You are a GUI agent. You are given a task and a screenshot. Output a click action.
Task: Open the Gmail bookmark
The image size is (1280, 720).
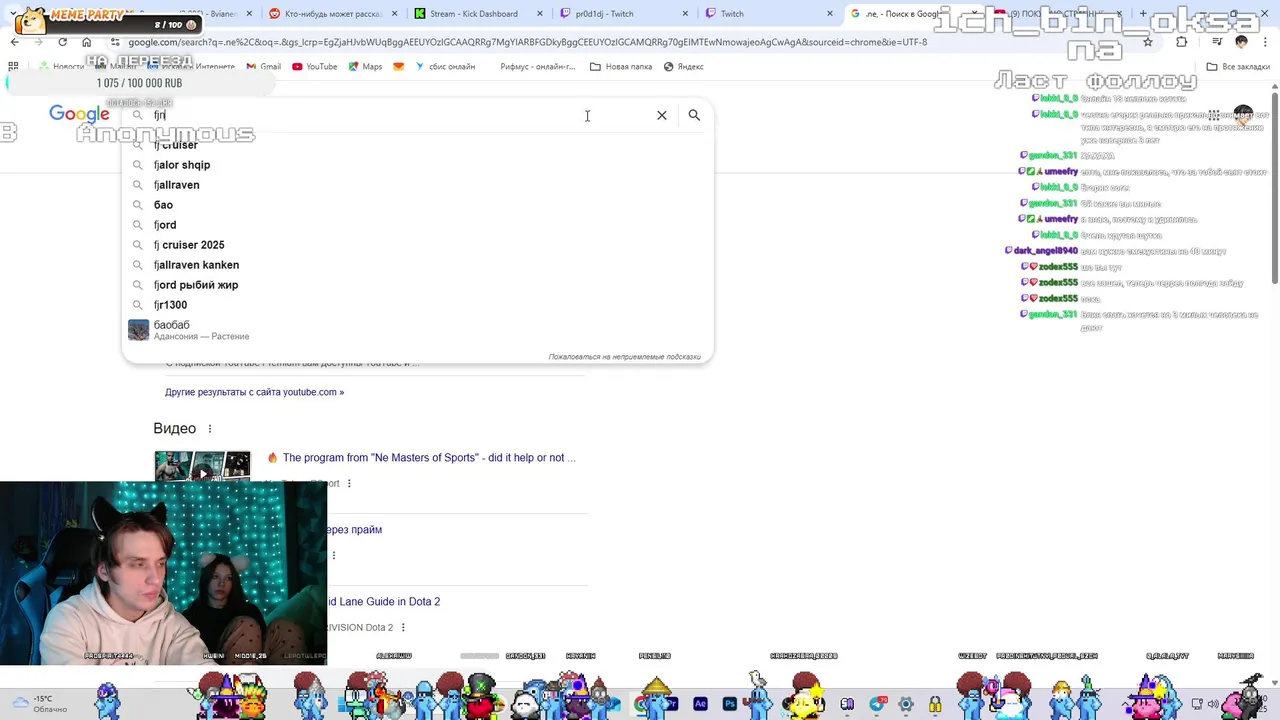click(x=263, y=67)
